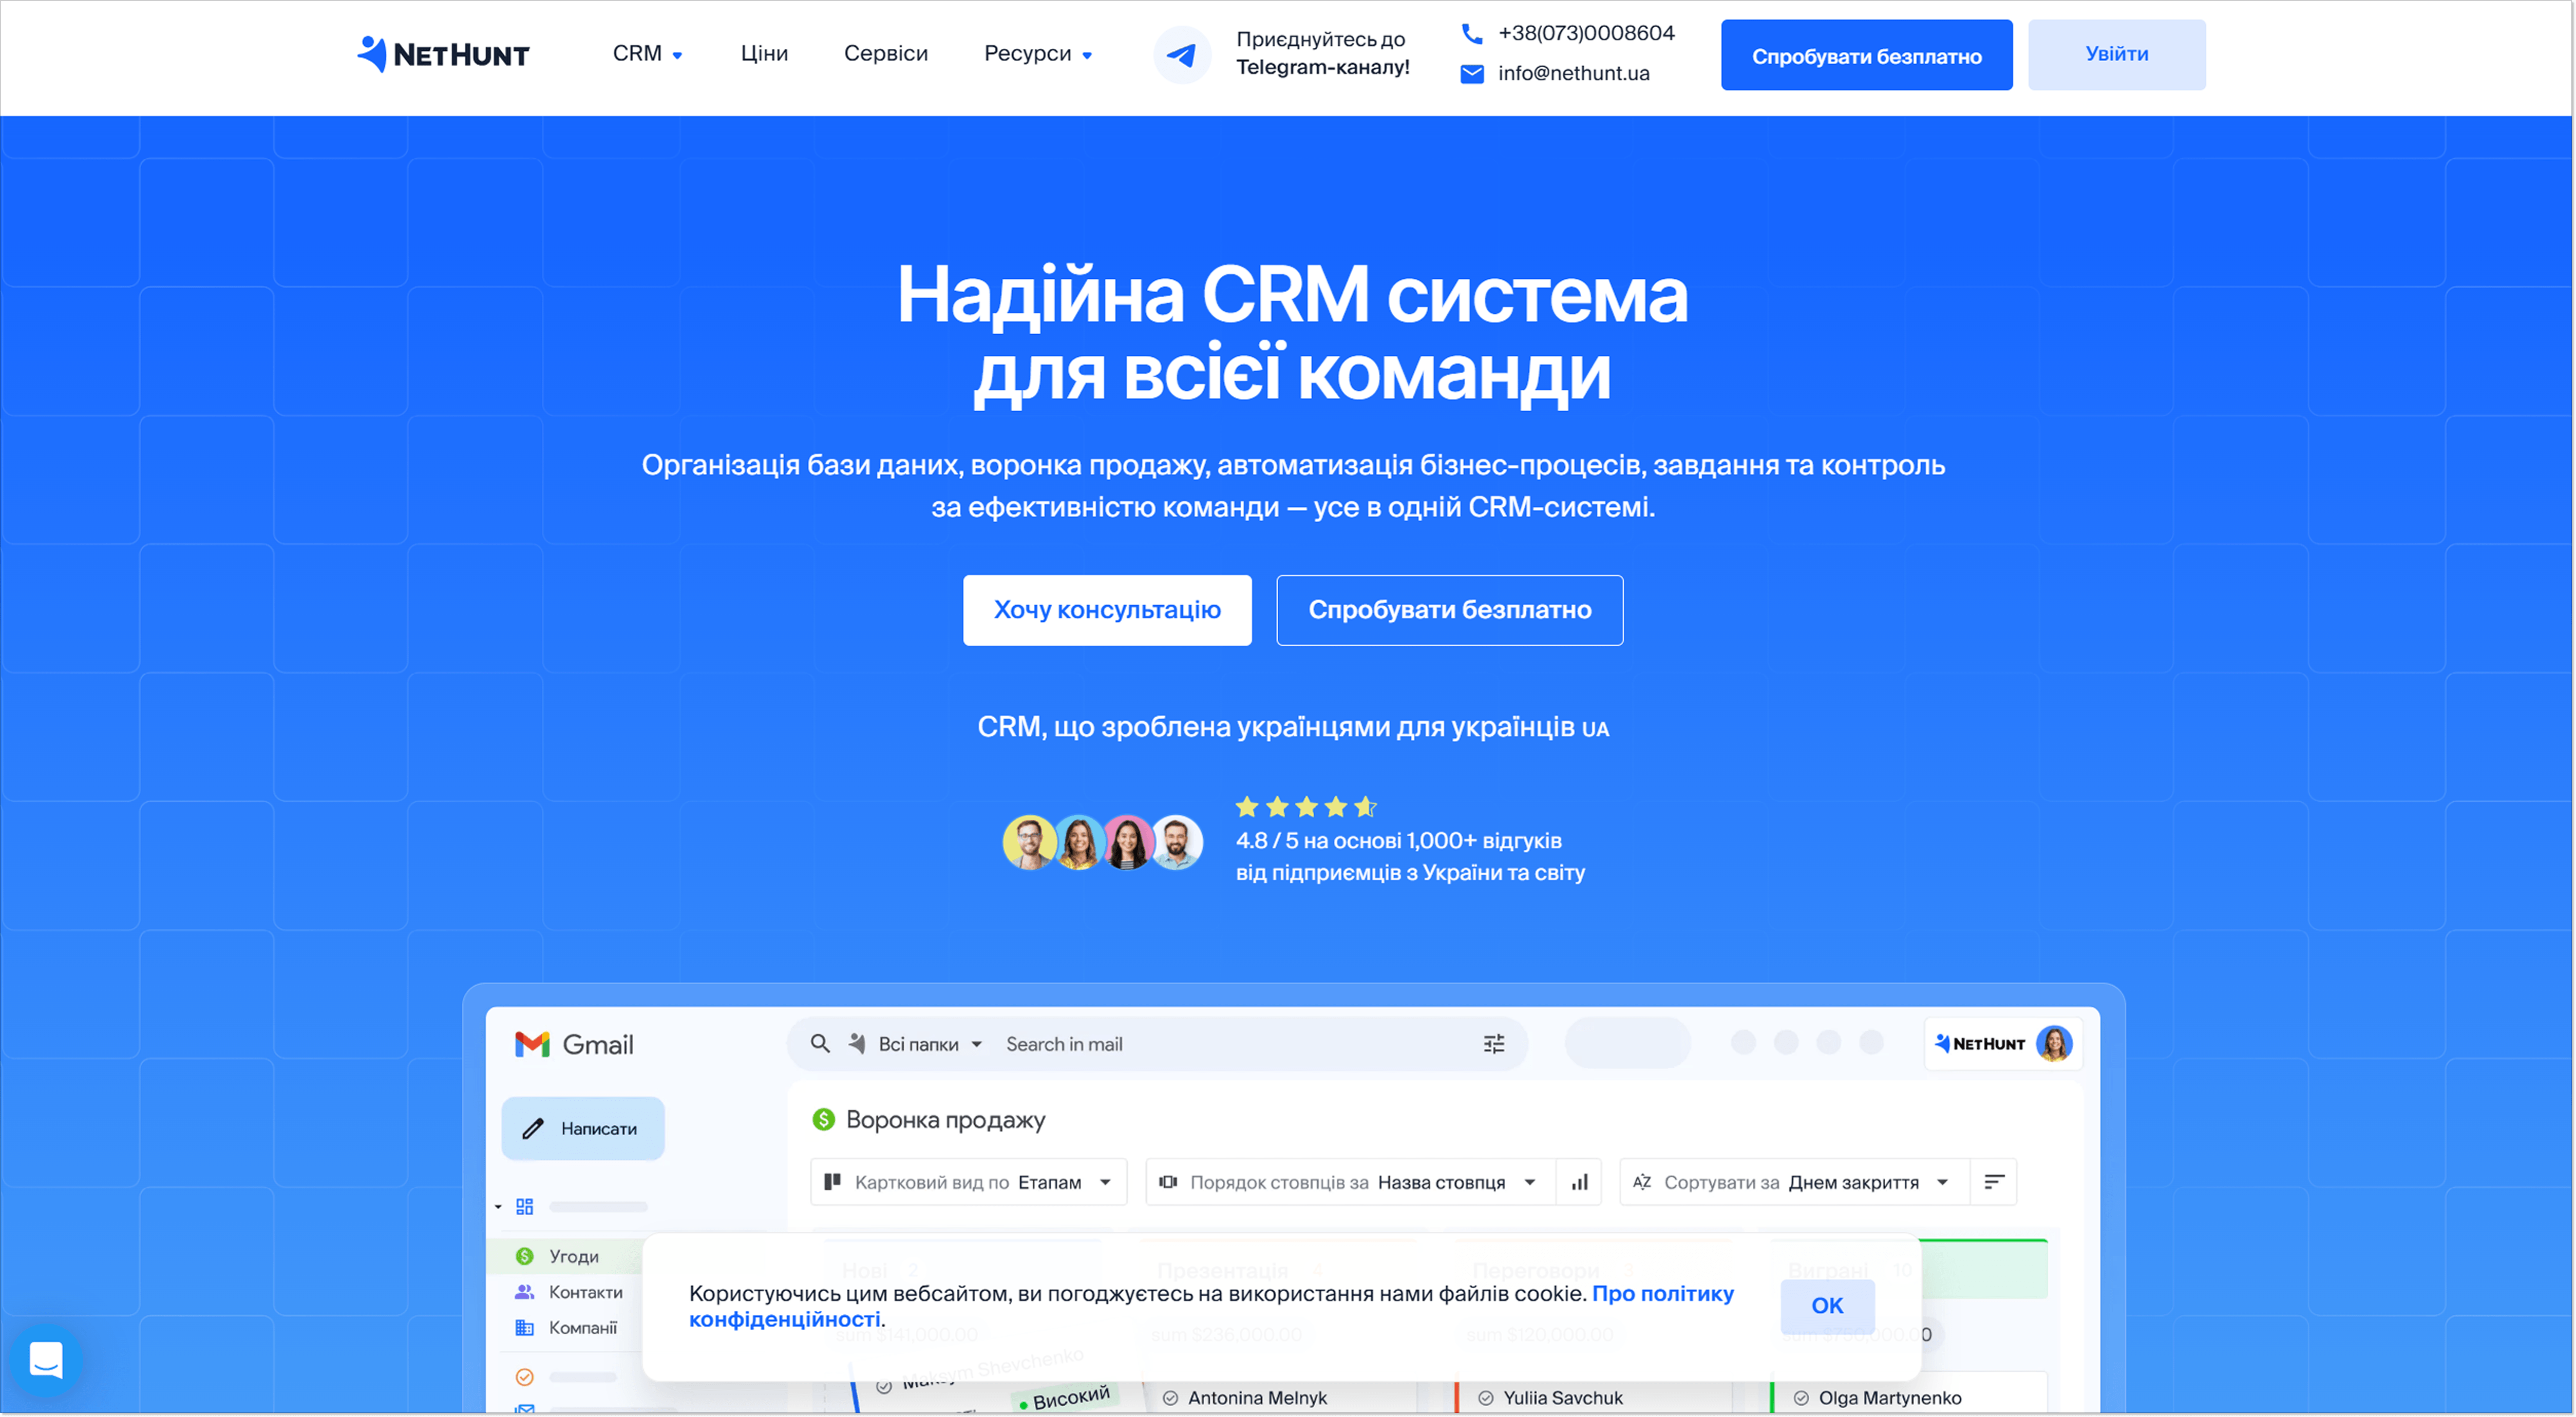Toggle the check circle next to Yuliia Savchuk

point(1487,1397)
